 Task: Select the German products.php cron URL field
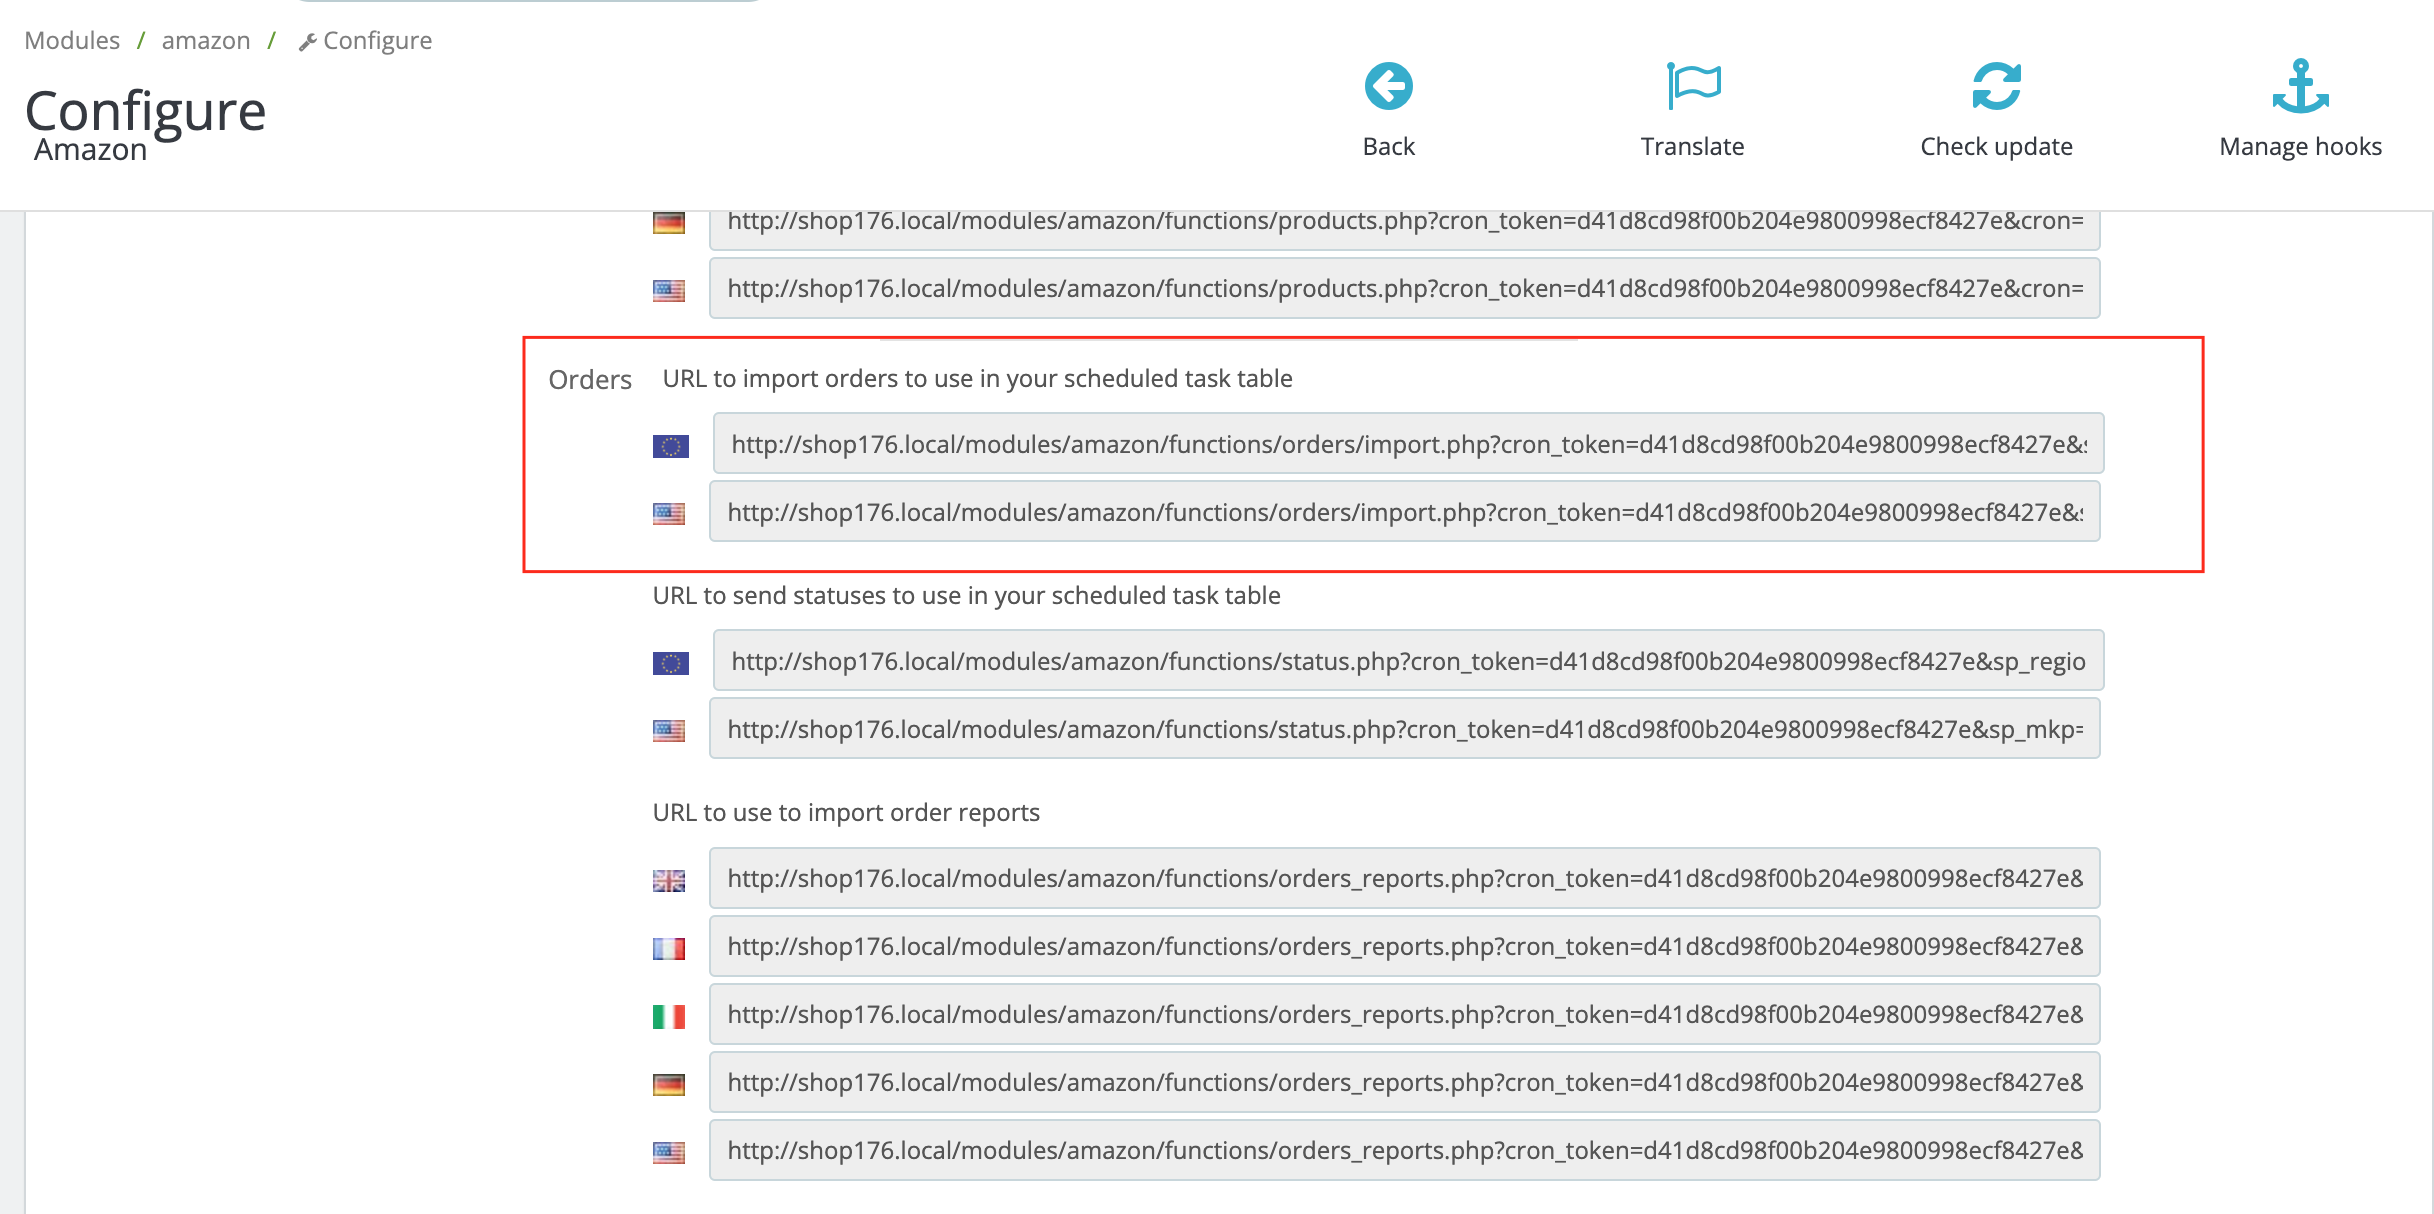(x=1404, y=230)
